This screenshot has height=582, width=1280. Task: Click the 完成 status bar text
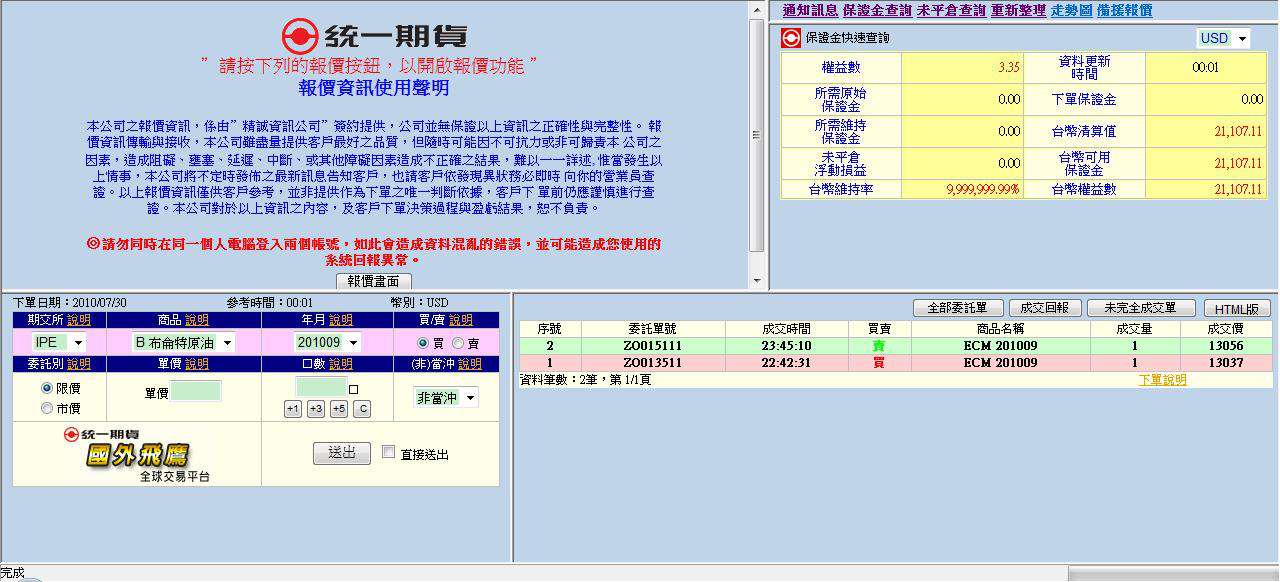tap(13, 573)
